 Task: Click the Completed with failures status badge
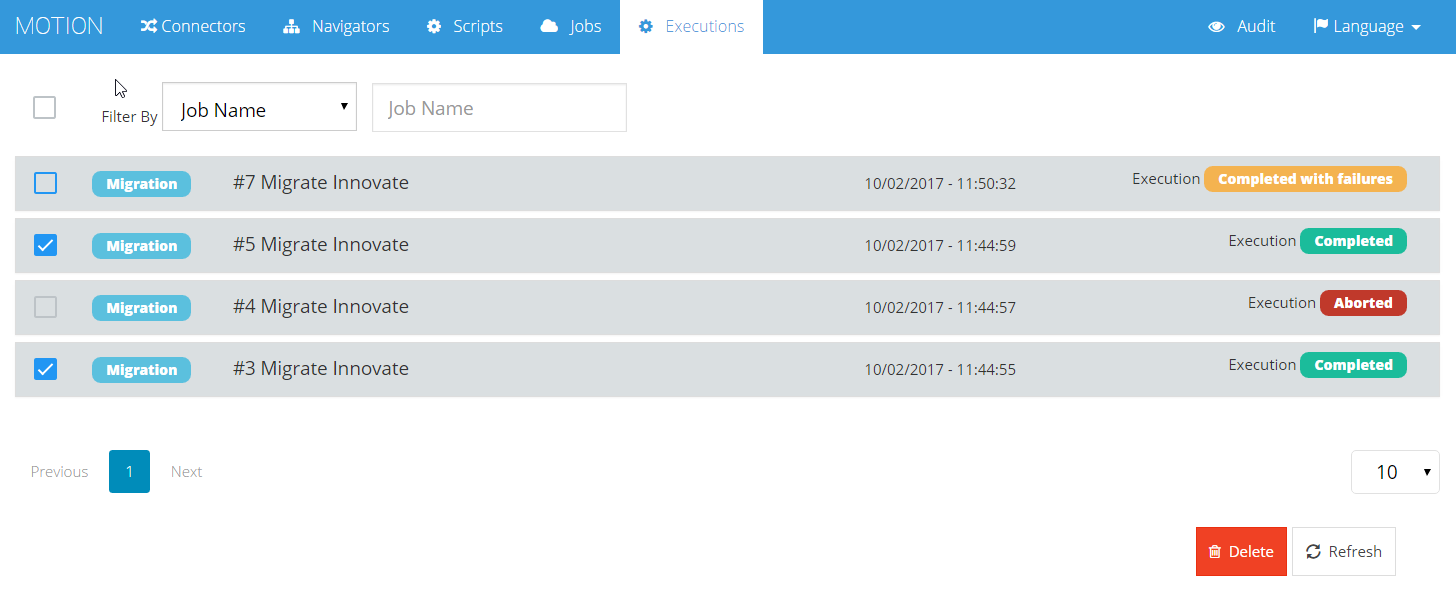tap(1305, 179)
